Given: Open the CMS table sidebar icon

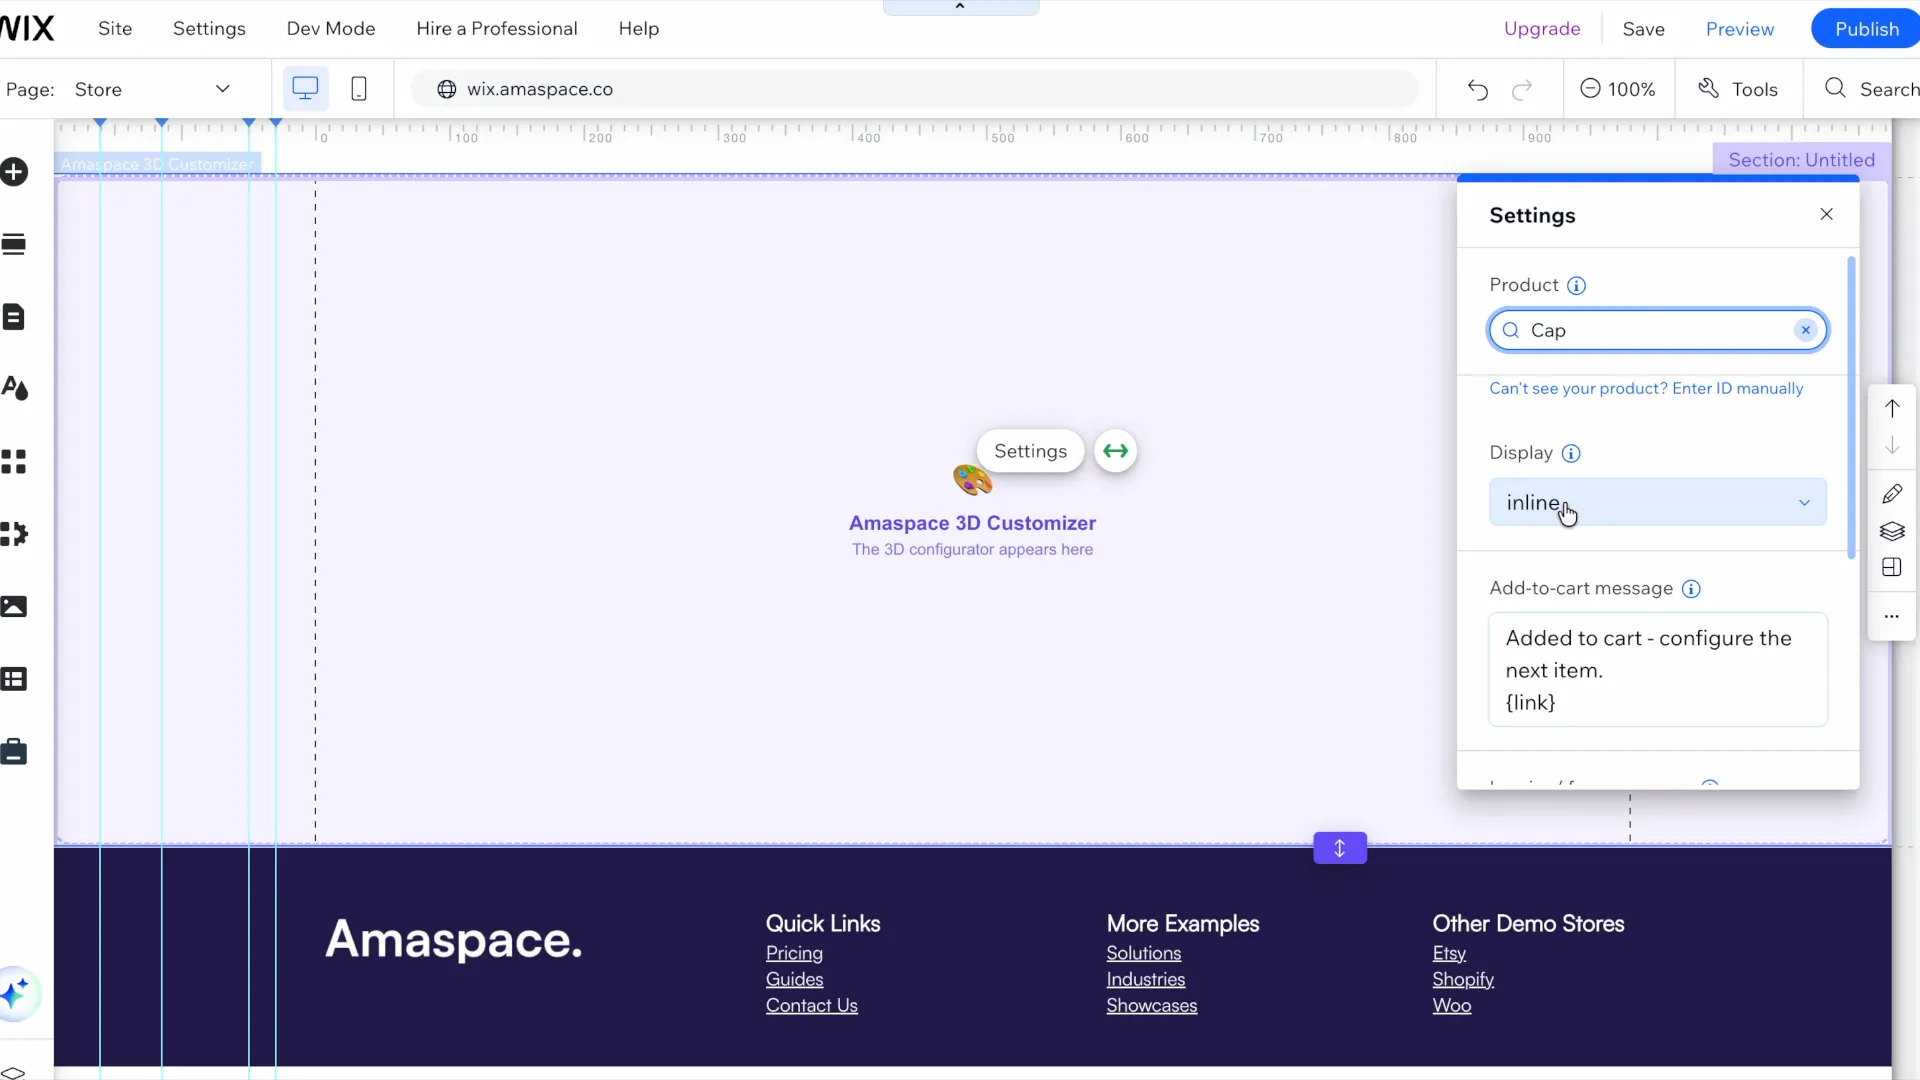Looking at the screenshot, I should pos(14,679).
